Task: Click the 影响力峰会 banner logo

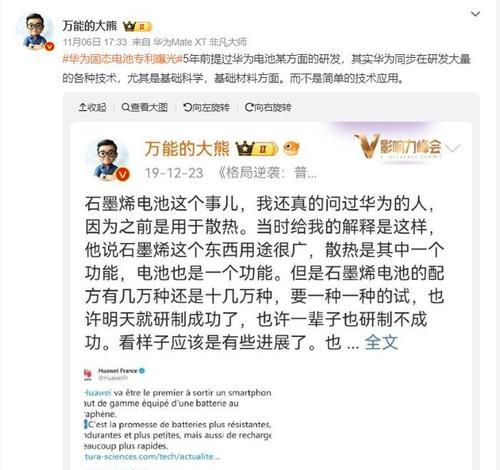Action: [x=398, y=145]
